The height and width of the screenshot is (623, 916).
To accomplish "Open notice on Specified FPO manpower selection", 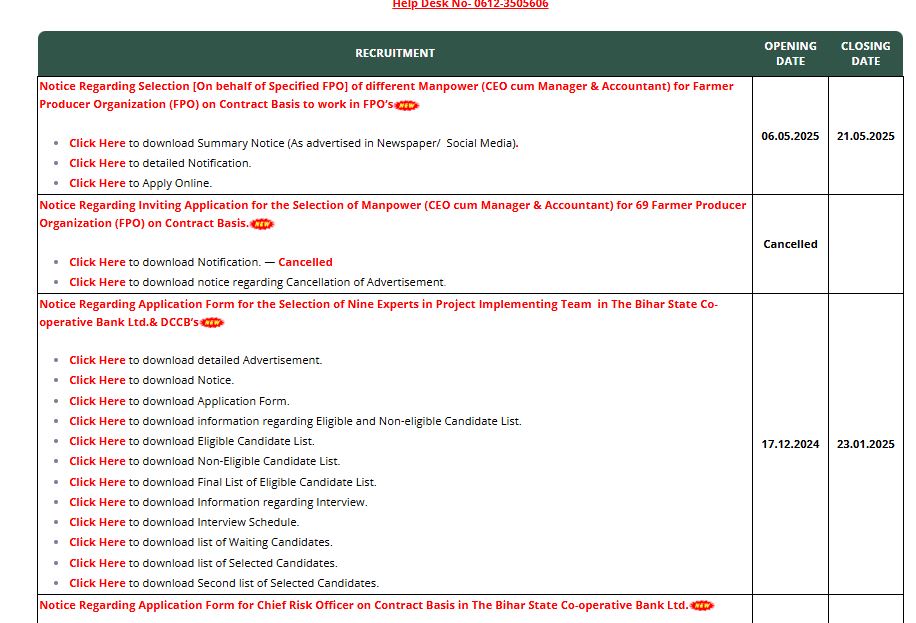I will coord(386,95).
